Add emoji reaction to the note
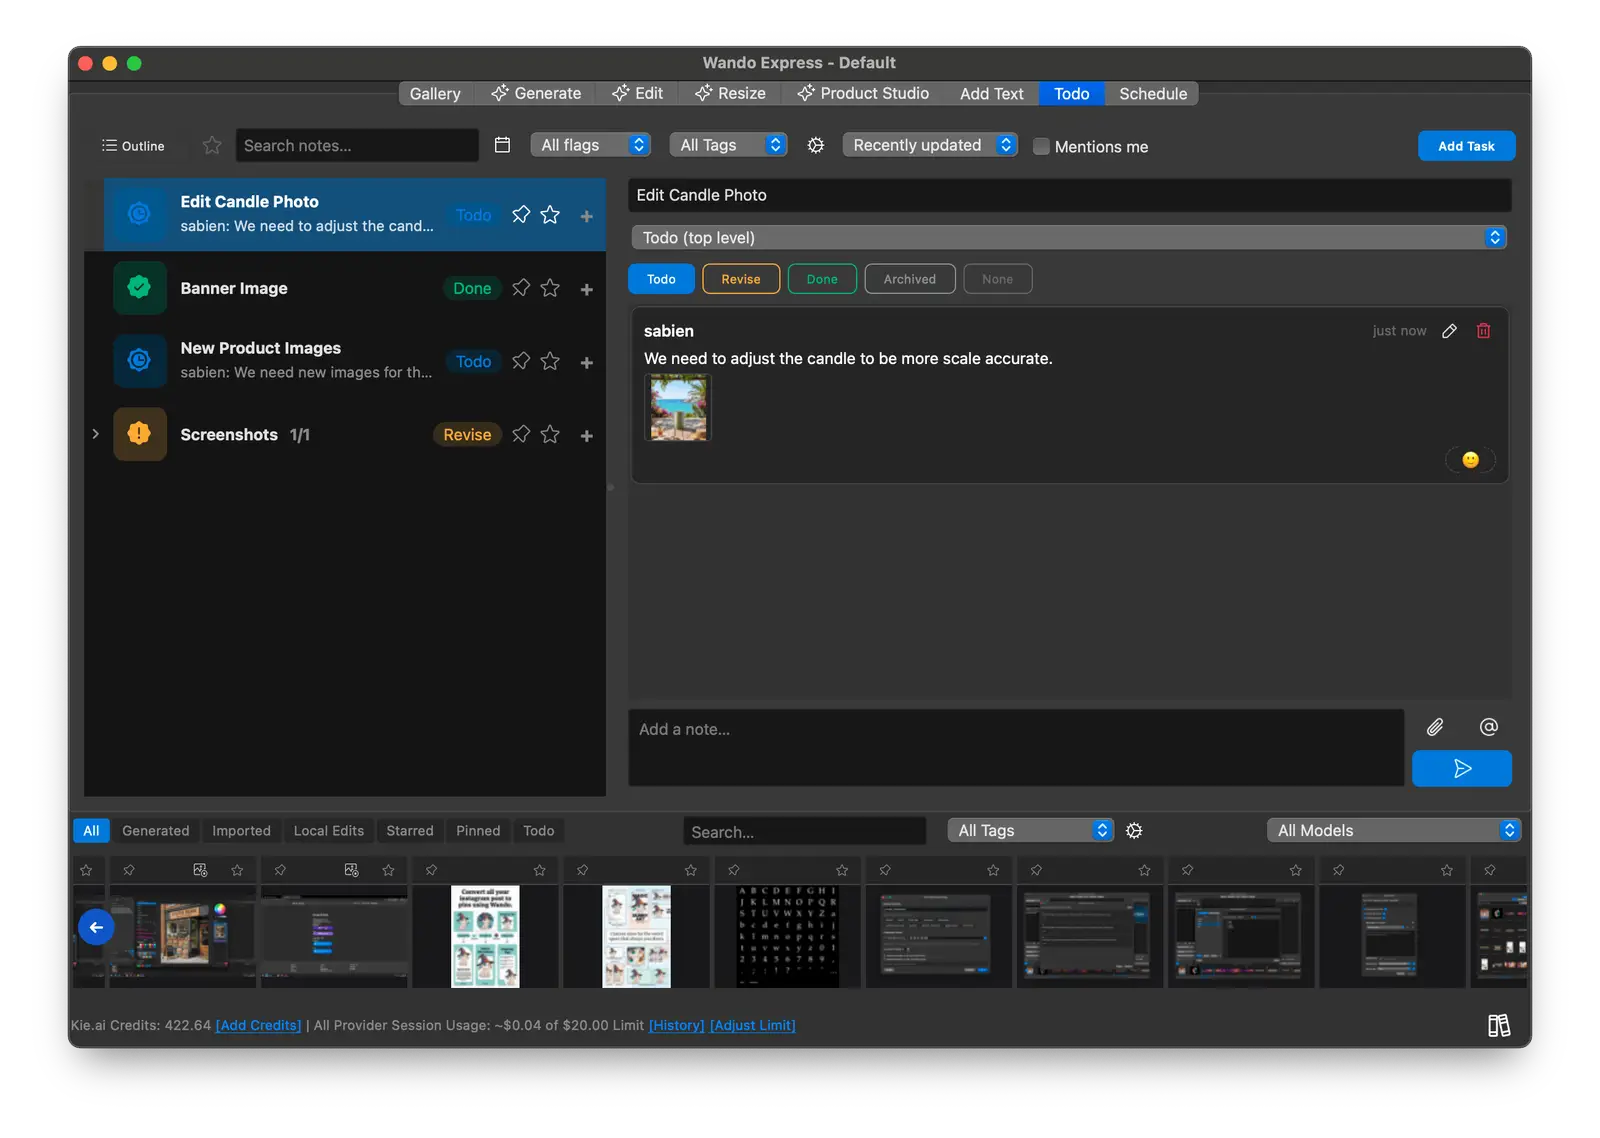Screen dimensions: 1600x1138 click(x=1470, y=459)
